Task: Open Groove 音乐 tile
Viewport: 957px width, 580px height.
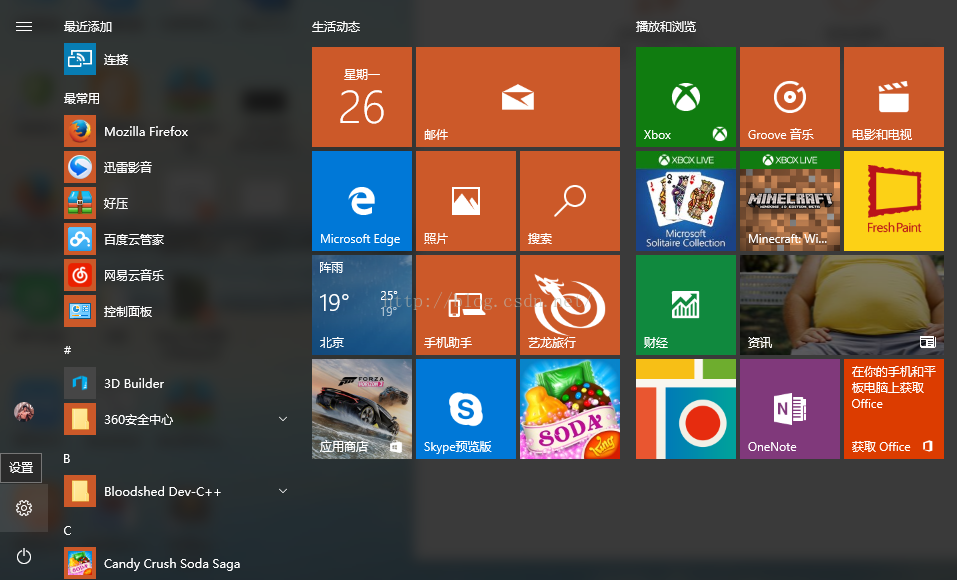Action: pos(790,97)
